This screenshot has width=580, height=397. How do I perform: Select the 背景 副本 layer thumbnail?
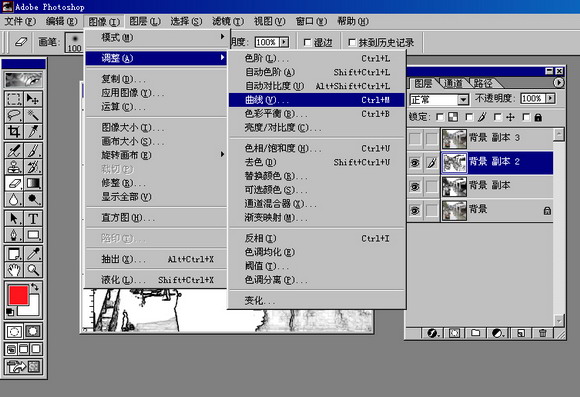tap(454, 186)
